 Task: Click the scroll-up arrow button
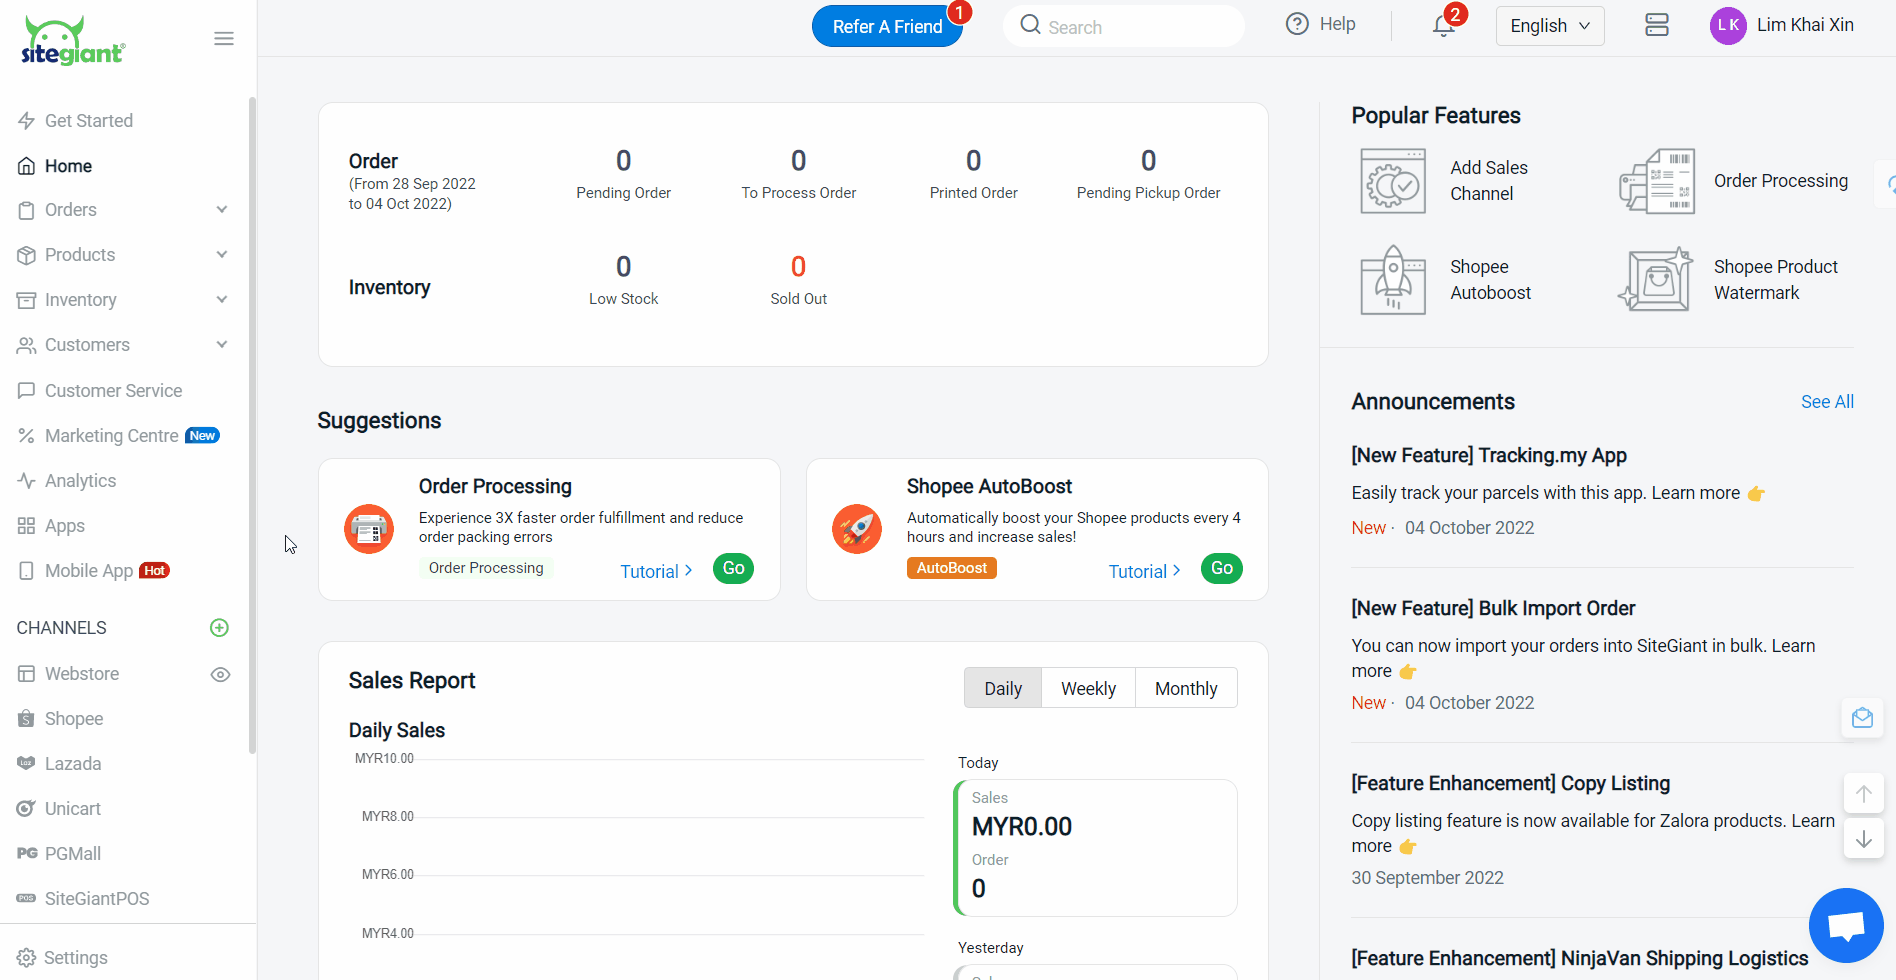coord(1864,794)
